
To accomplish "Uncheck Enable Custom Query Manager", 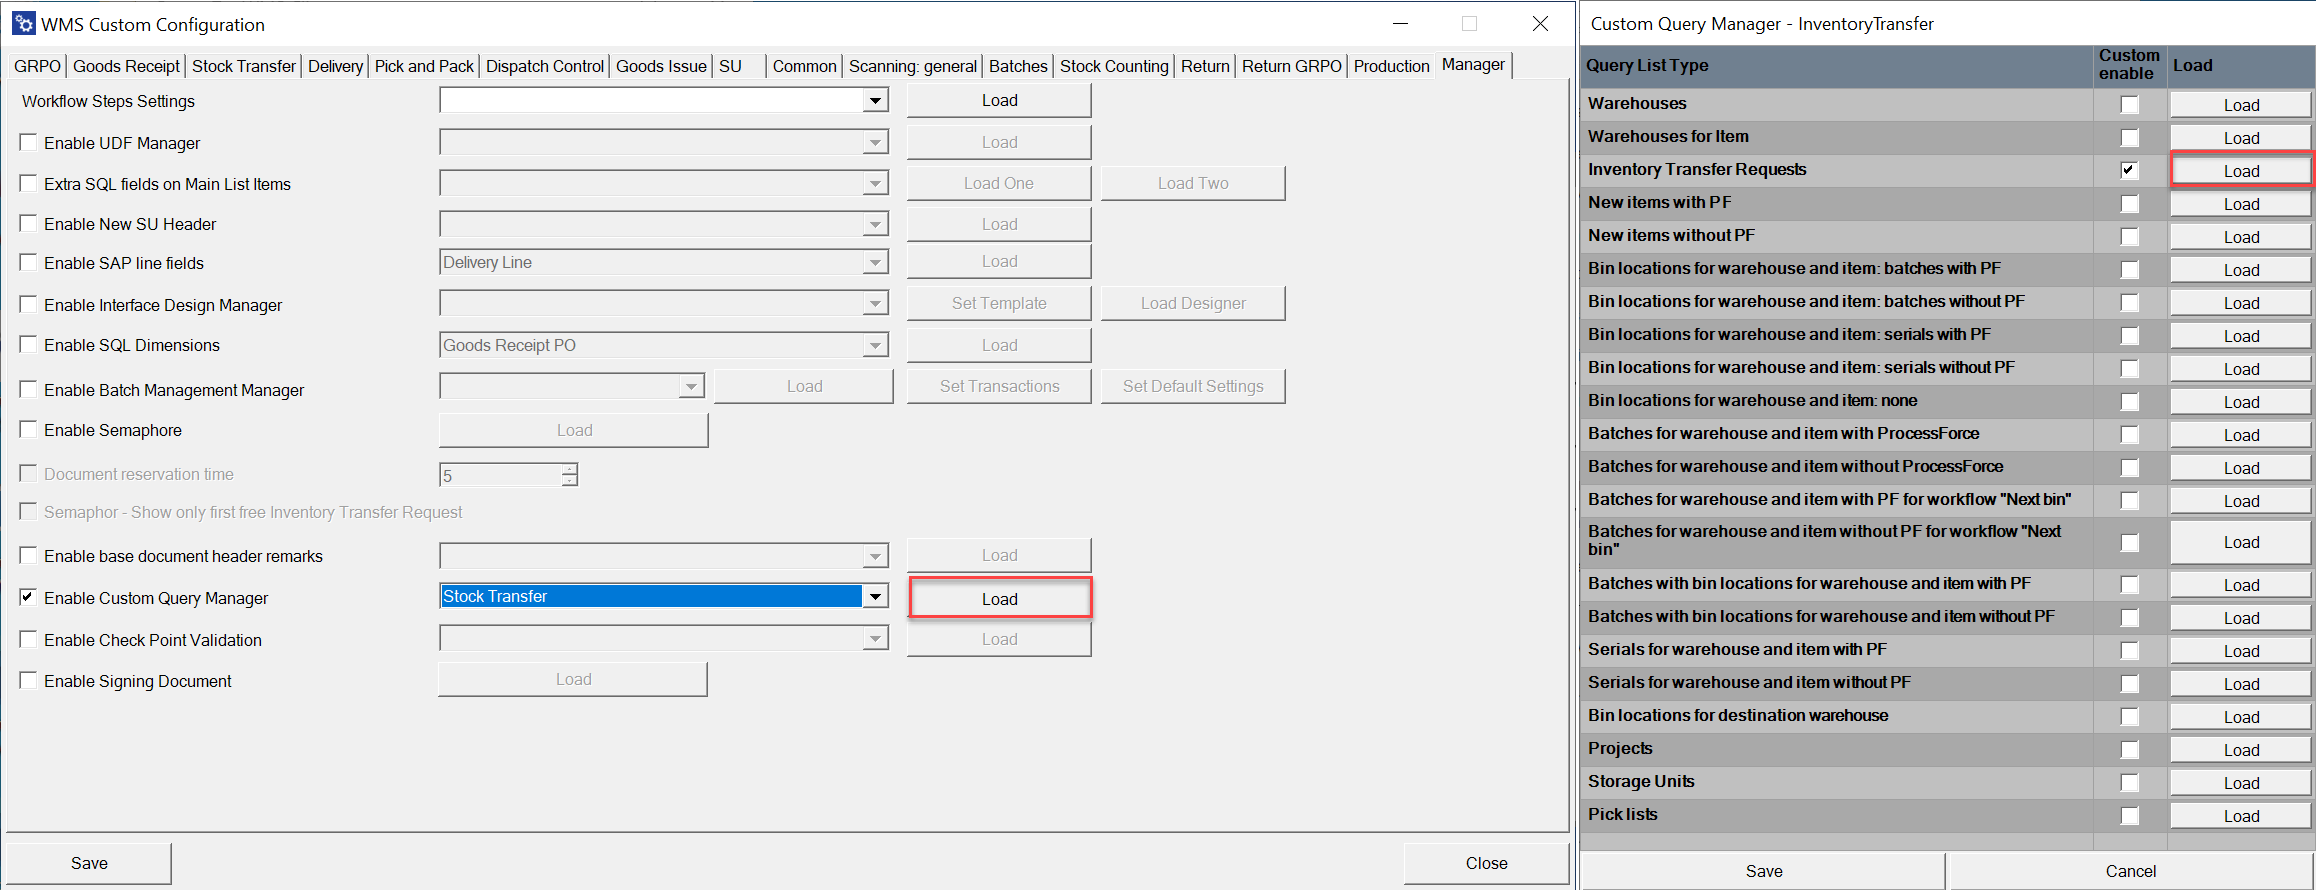I will coord(29,597).
